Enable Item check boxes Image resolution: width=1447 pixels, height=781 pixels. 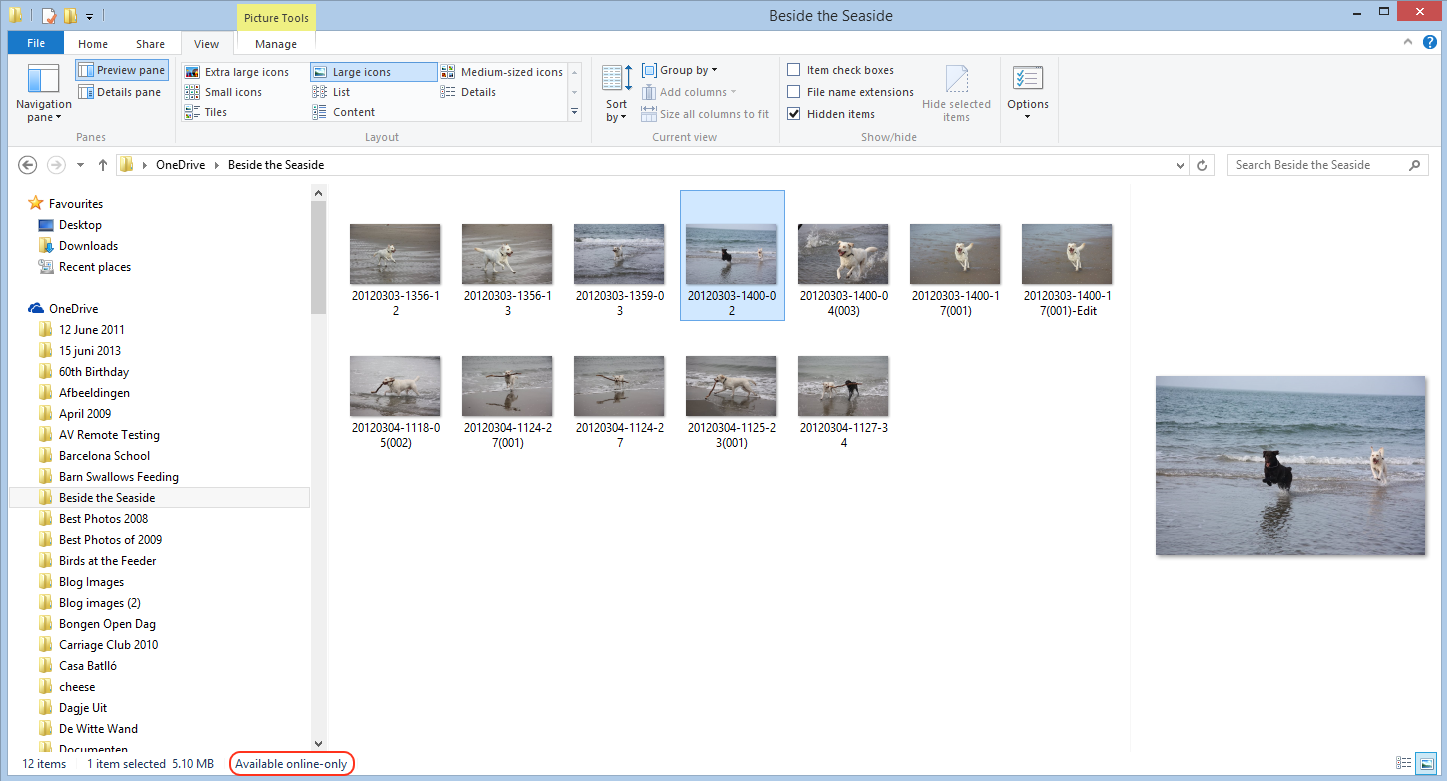pyautogui.click(x=793, y=70)
